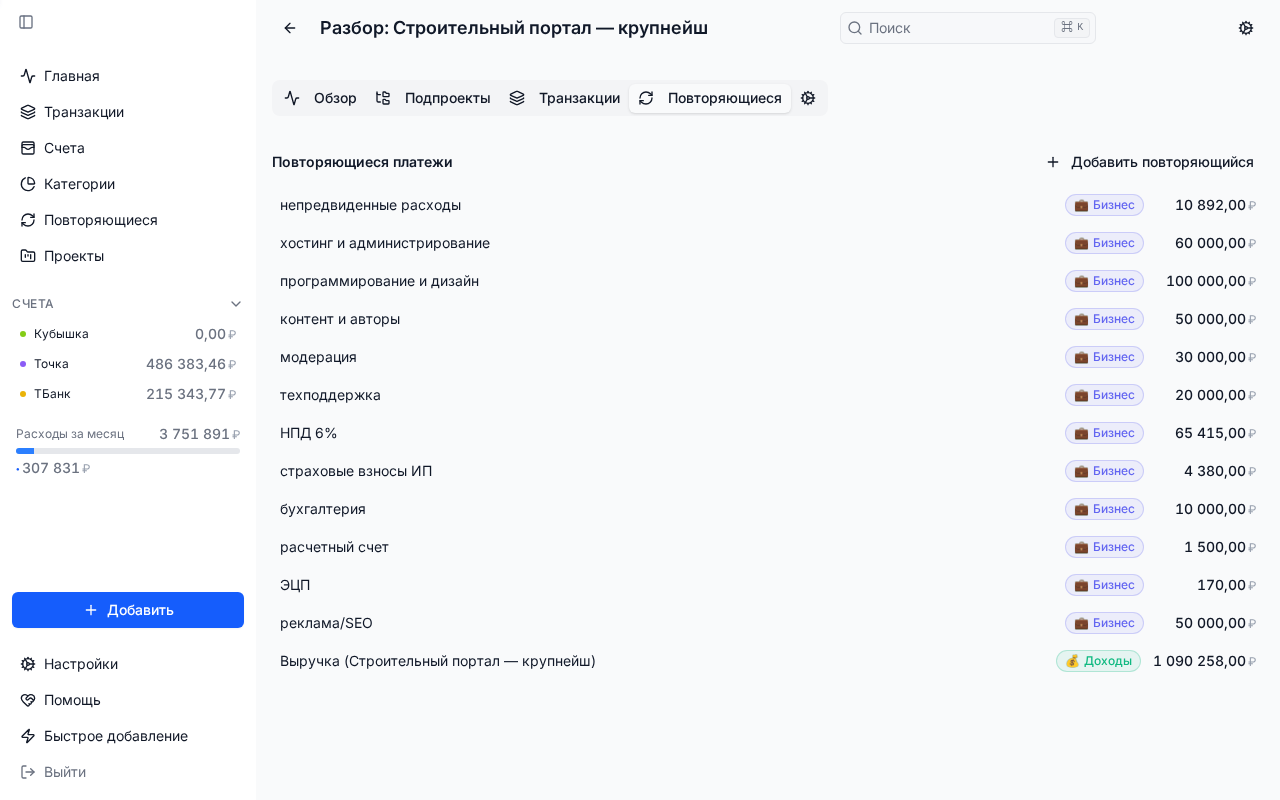
Task: Open the Счета section via its sidebar icon
Action: [x=27, y=148]
